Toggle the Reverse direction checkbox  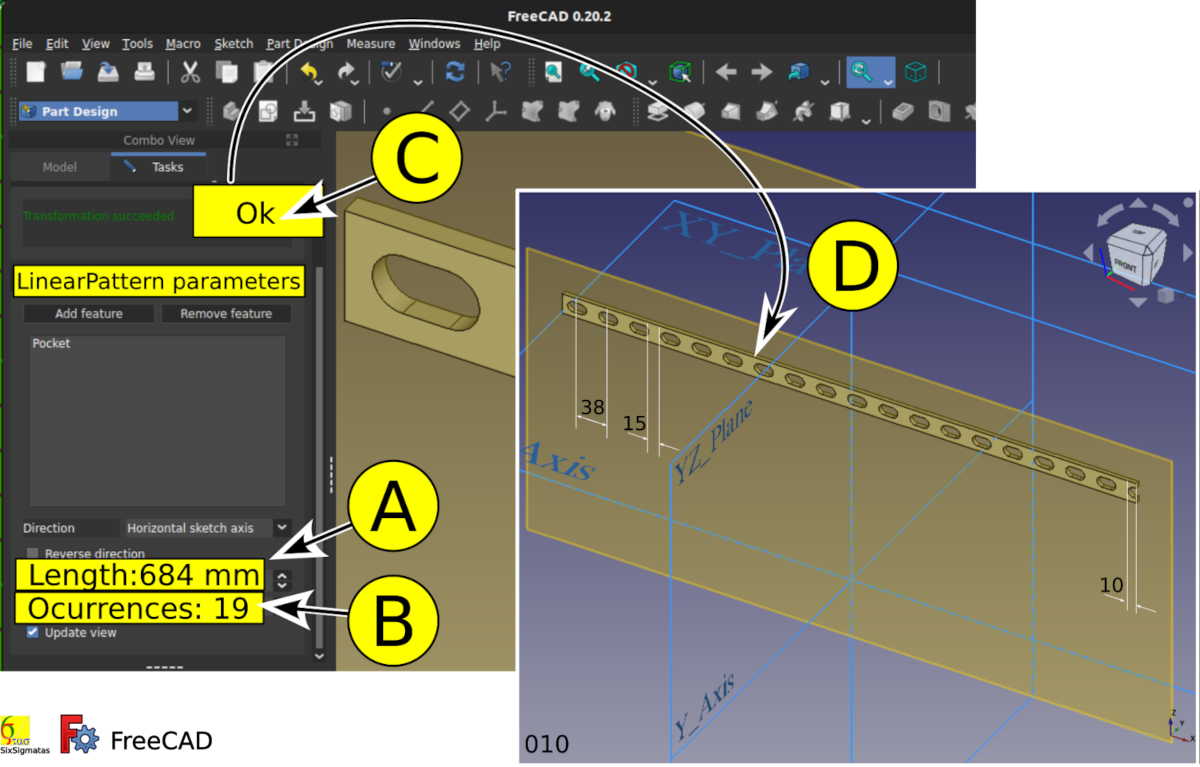[33, 553]
